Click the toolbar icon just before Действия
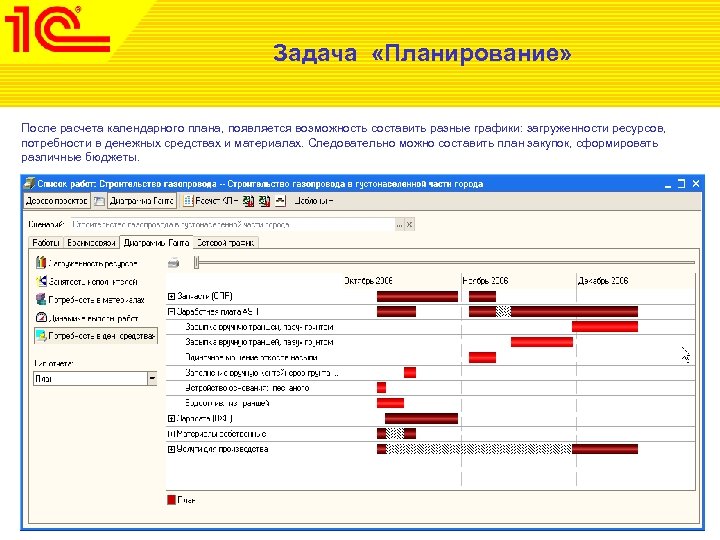 point(280,201)
